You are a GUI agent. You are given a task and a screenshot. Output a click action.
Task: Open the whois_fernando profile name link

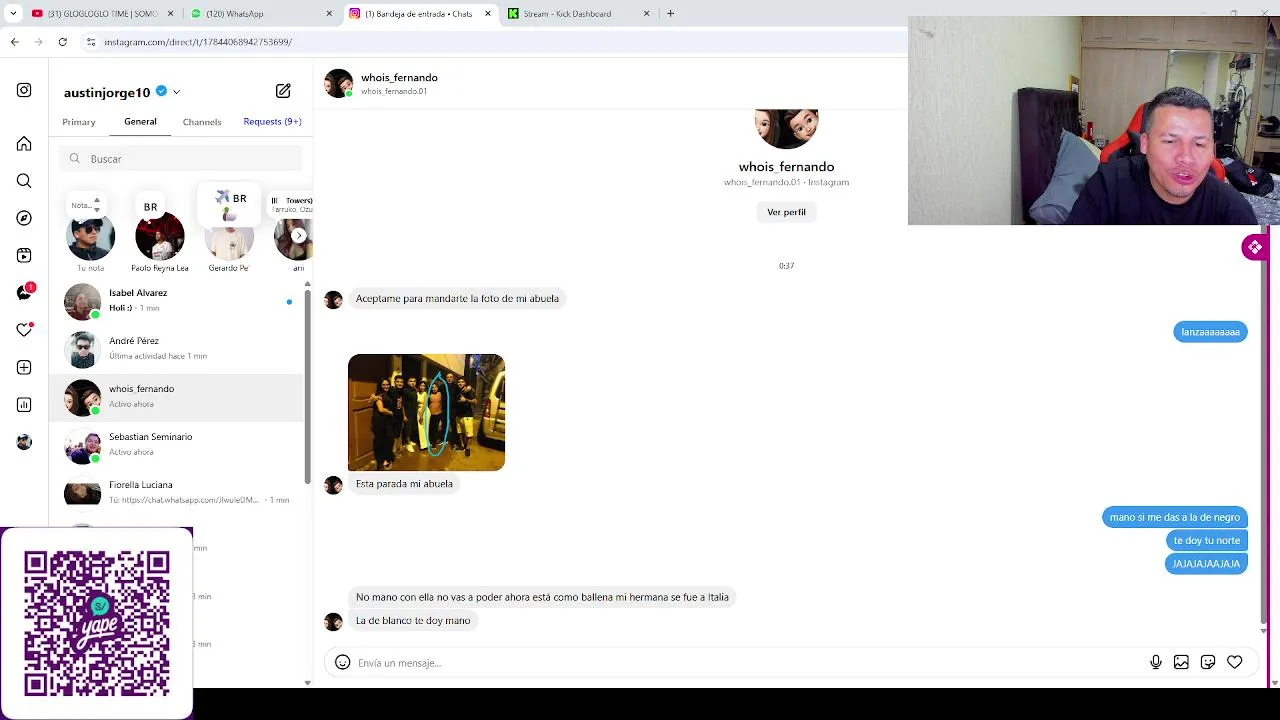click(786, 167)
